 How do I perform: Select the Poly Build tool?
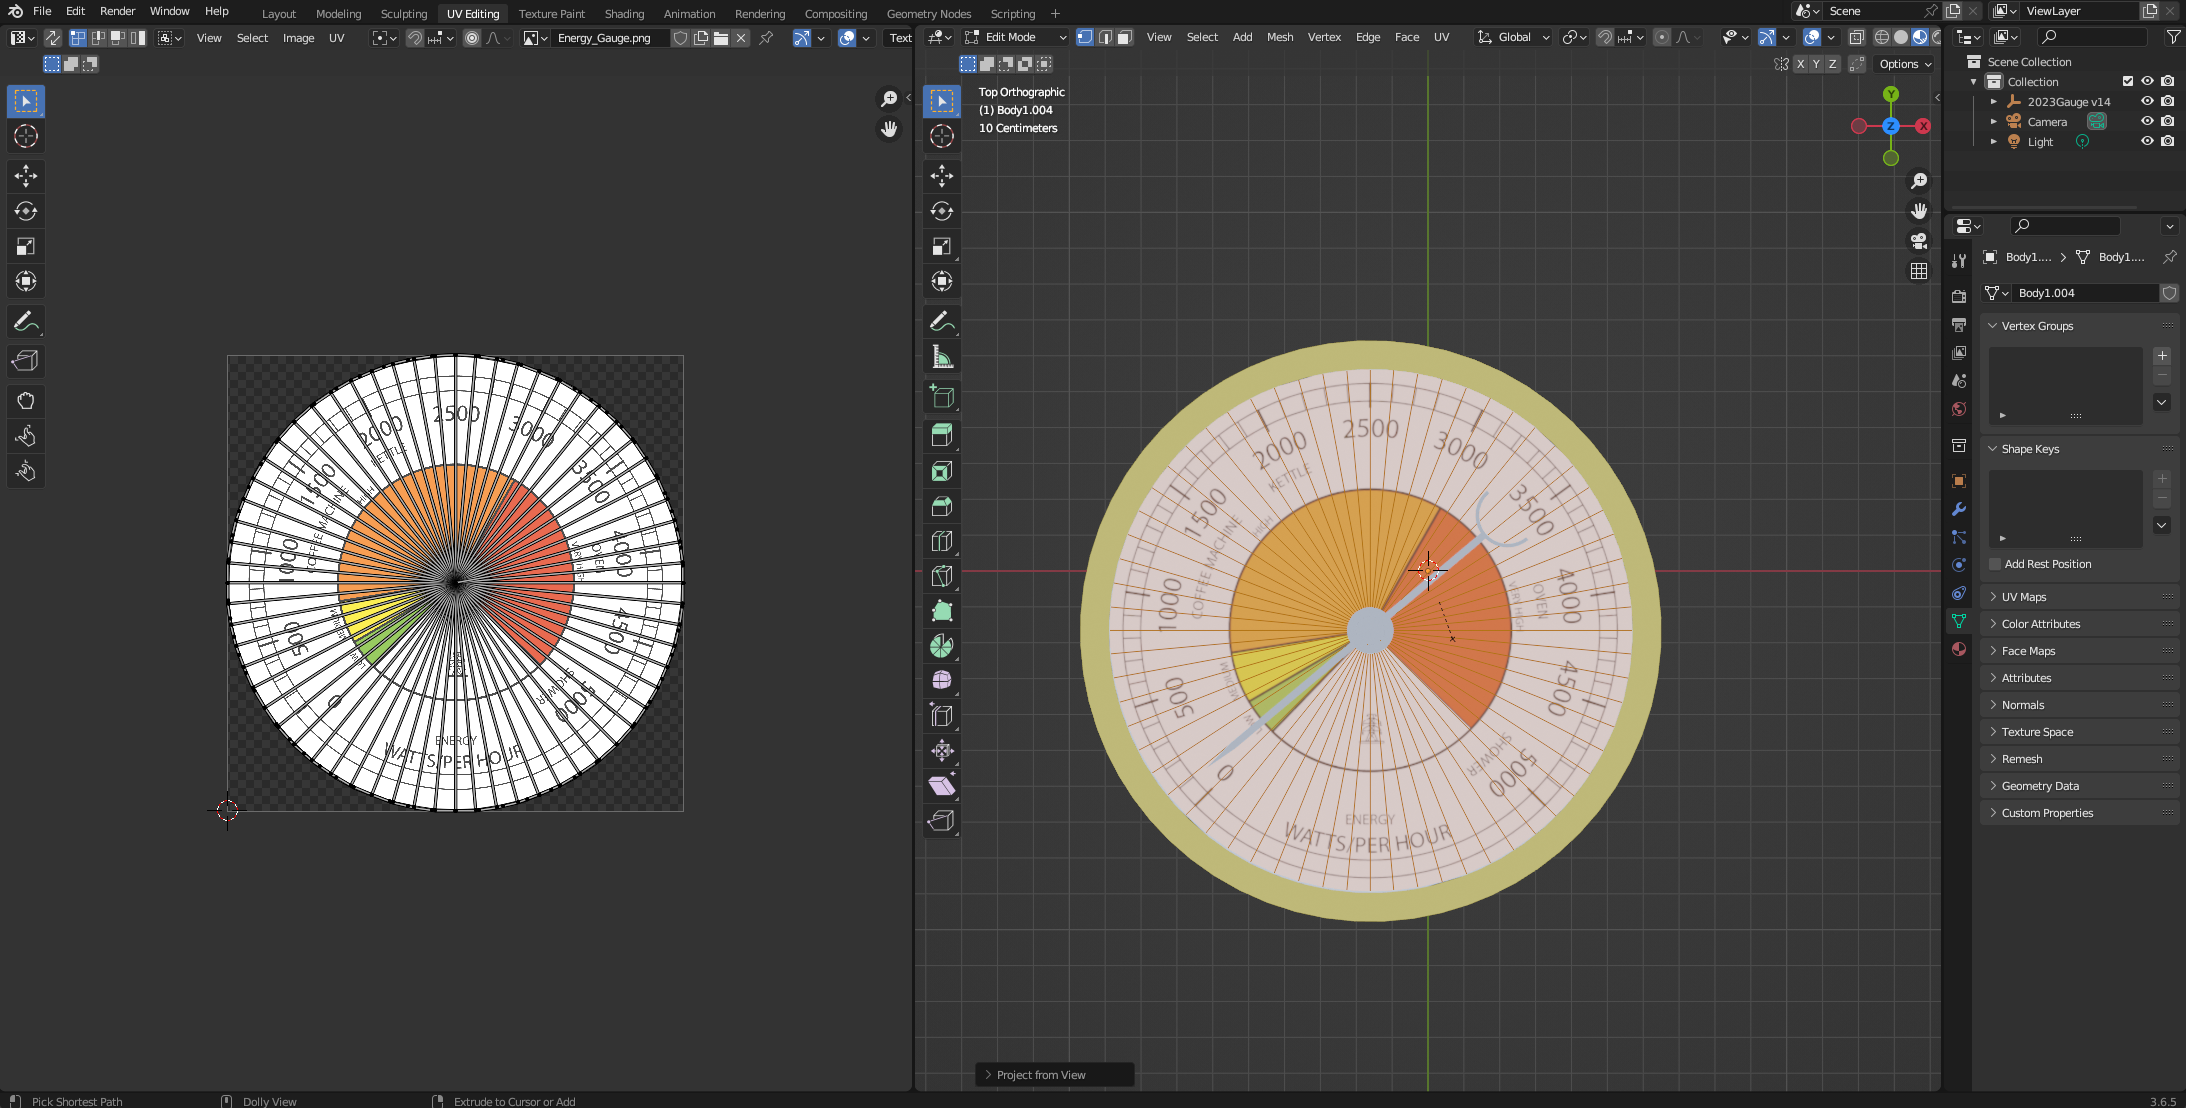point(941,611)
